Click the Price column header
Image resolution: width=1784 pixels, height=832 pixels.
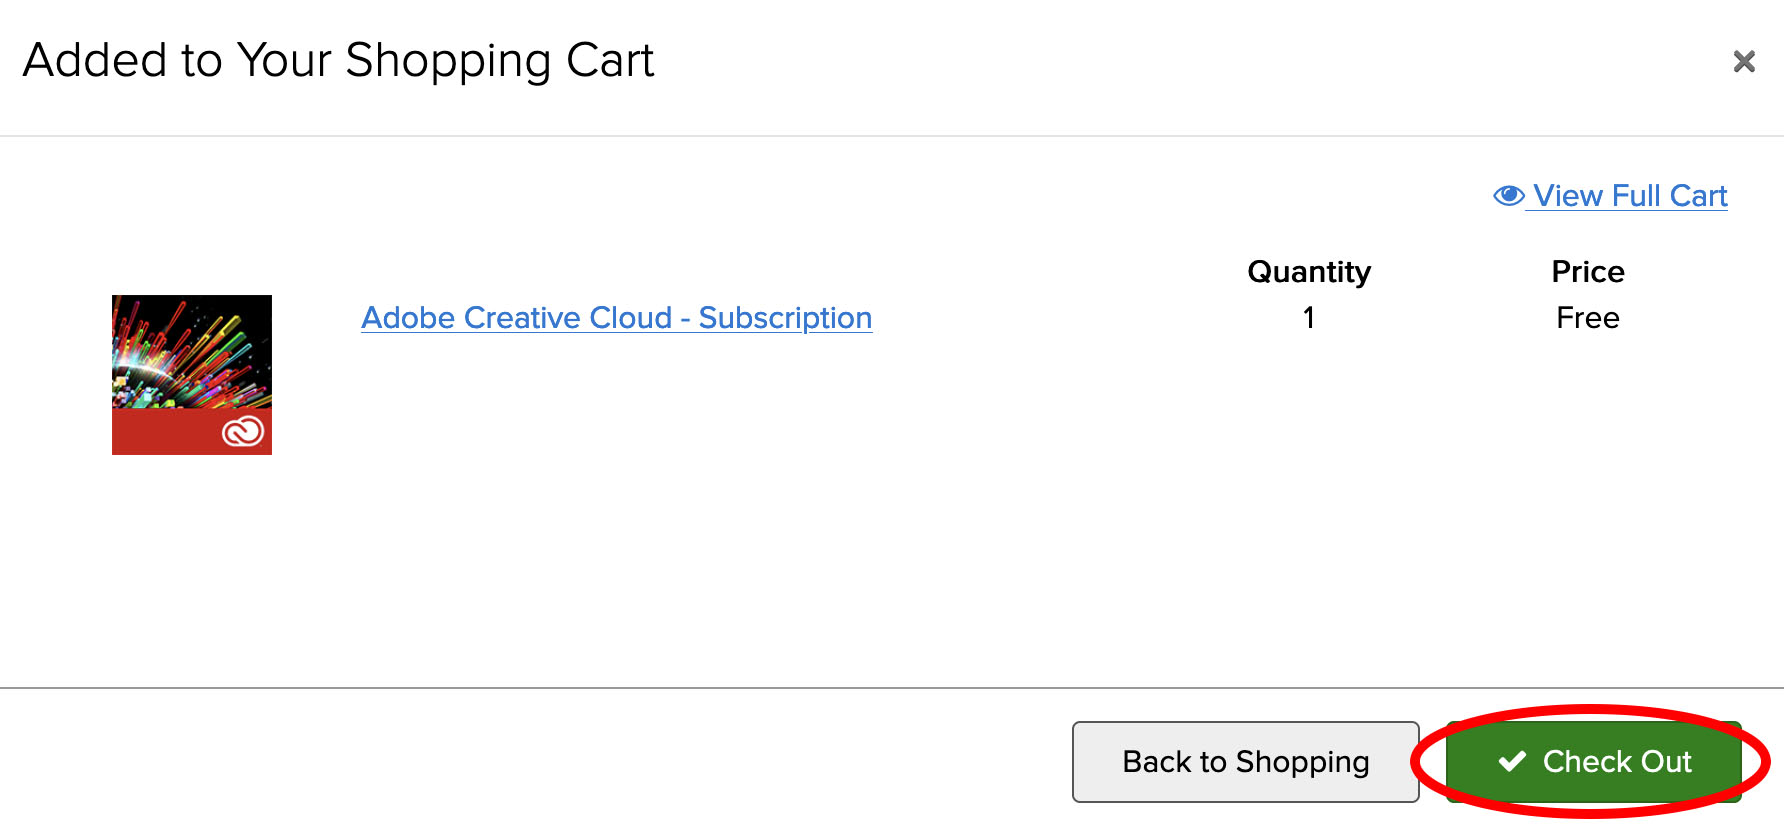tap(1587, 272)
